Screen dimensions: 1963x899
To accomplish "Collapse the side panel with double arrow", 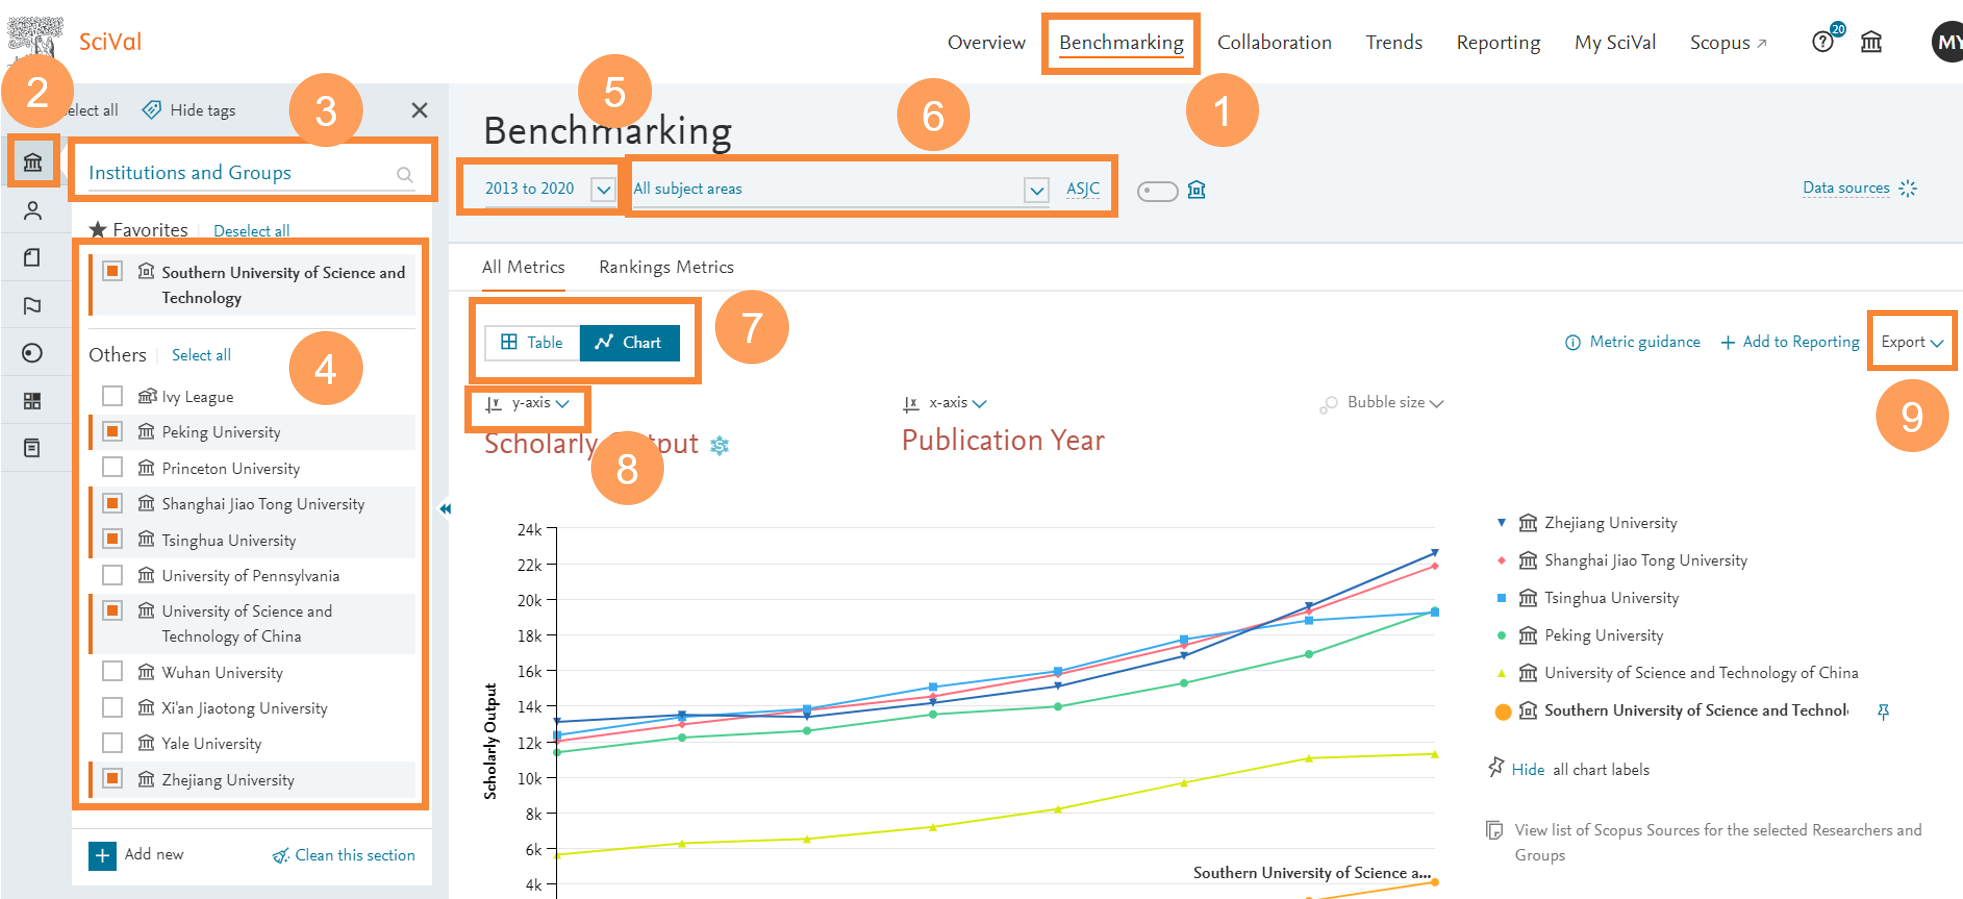I will pyautogui.click(x=445, y=509).
